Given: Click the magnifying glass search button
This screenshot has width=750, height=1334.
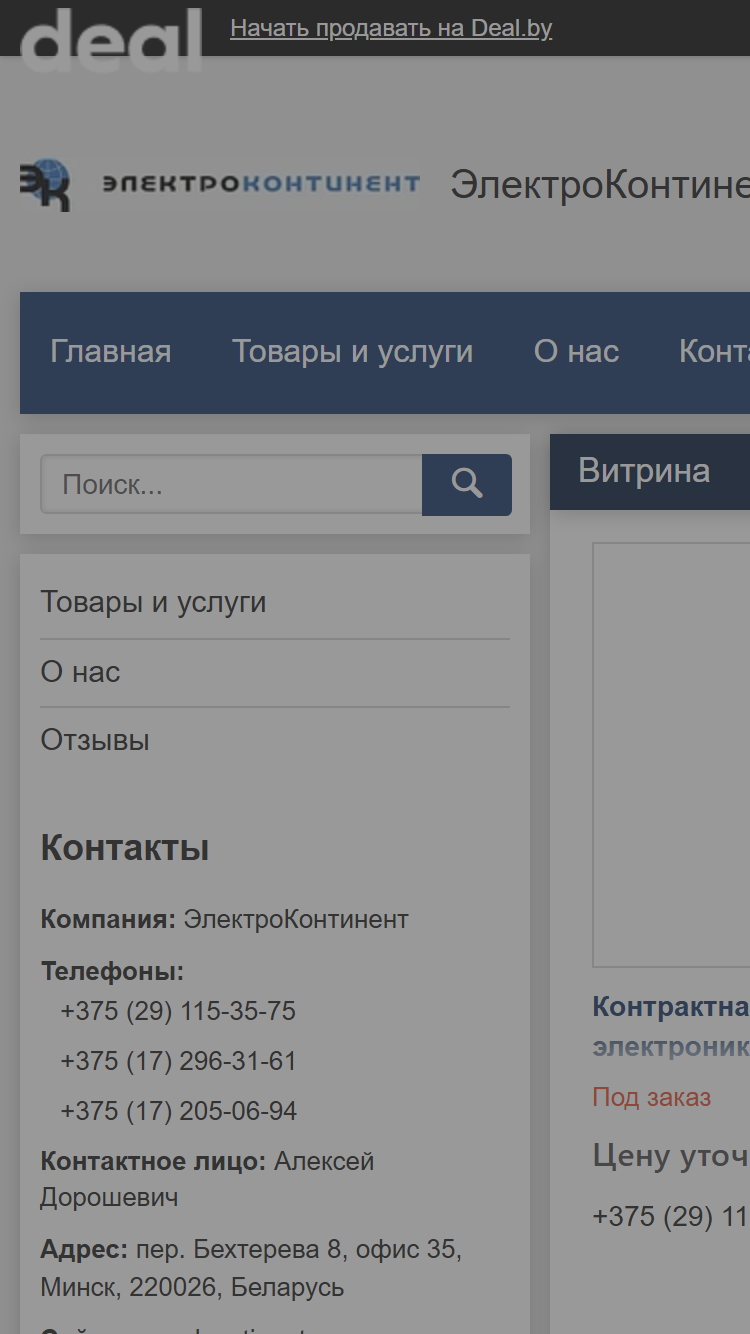Looking at the screenshot, I should [467, 485].
